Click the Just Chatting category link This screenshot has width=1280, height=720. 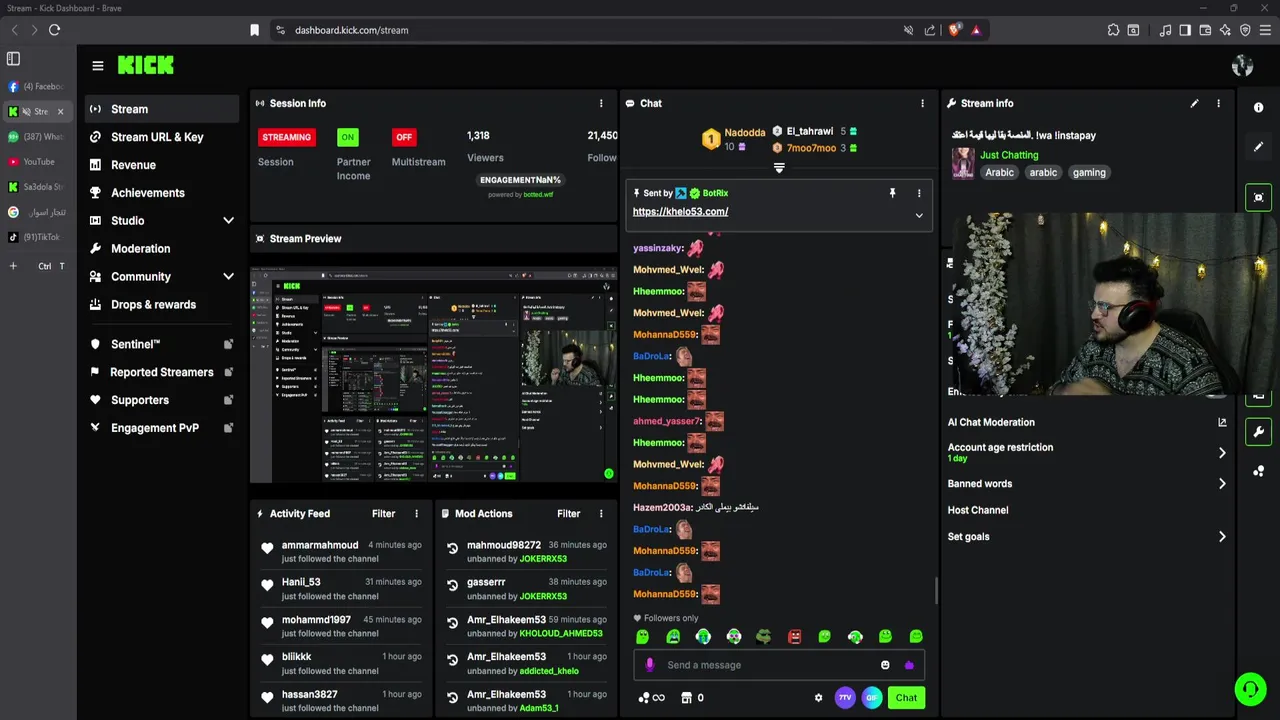point(1009,155)
